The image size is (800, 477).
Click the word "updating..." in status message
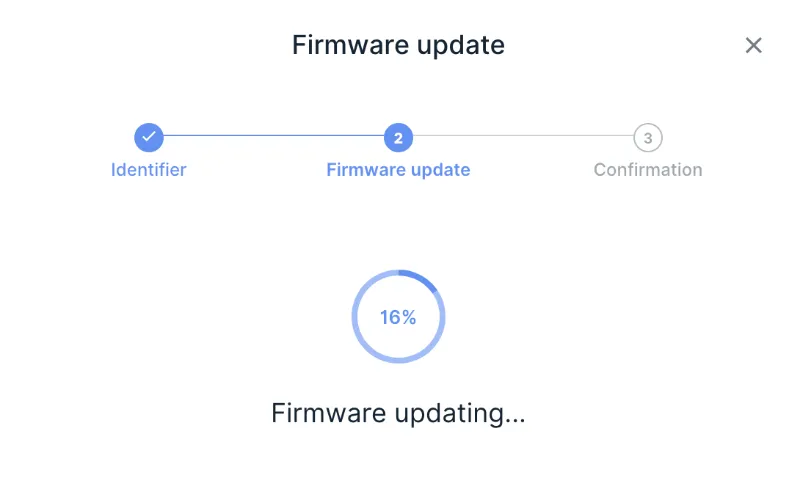coord(460,414)
